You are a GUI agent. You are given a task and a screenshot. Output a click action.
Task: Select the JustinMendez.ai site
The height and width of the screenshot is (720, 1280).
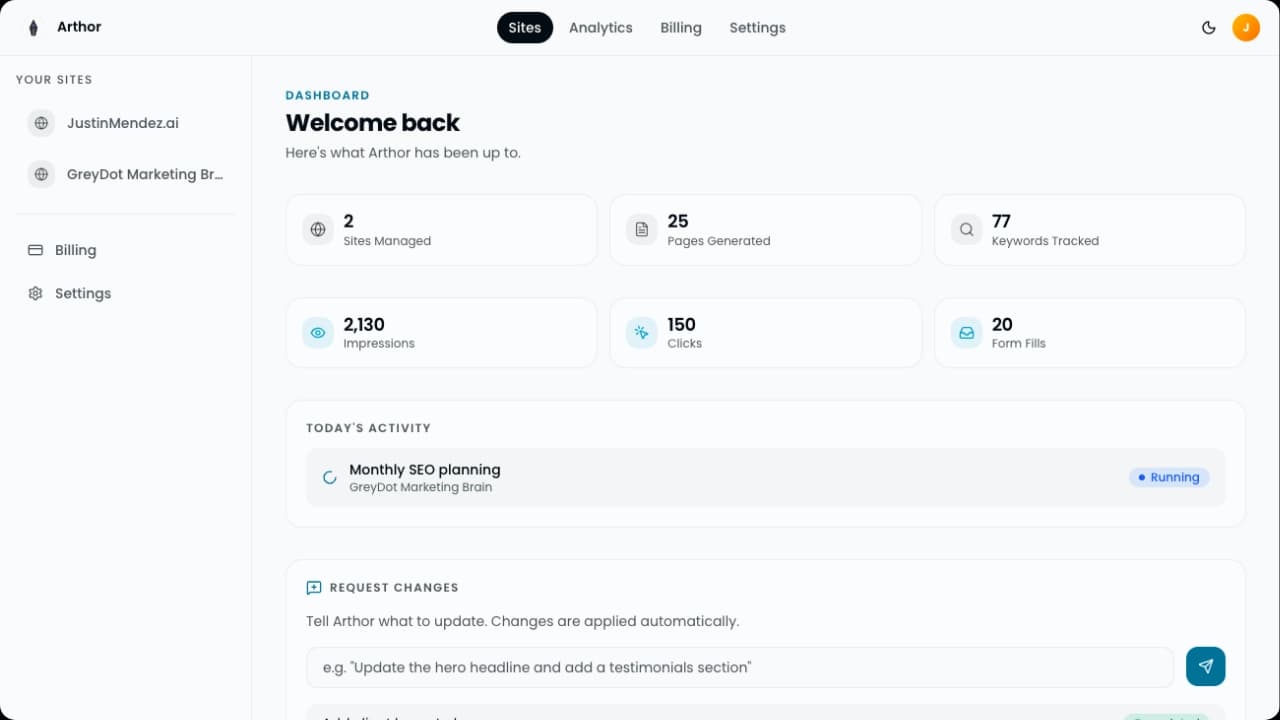(x=126, y=123)
